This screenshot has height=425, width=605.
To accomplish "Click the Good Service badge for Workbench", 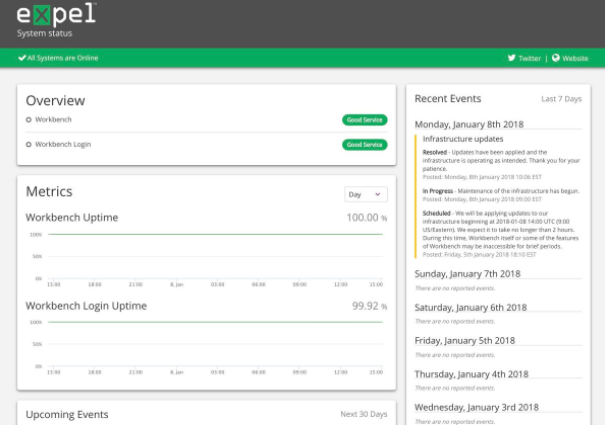I will 365,120.
